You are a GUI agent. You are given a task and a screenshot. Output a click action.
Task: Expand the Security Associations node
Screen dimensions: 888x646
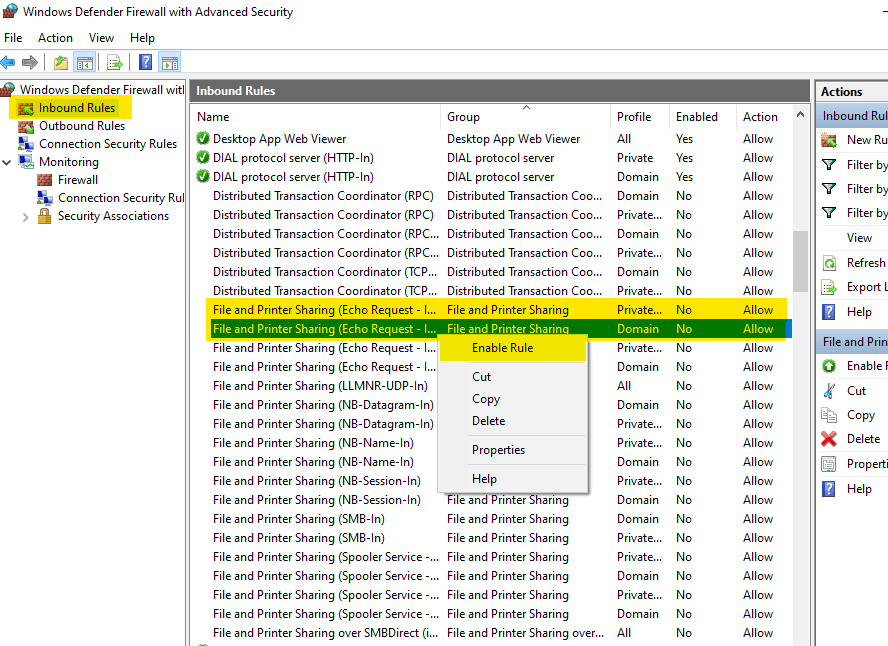coord(25,217)
